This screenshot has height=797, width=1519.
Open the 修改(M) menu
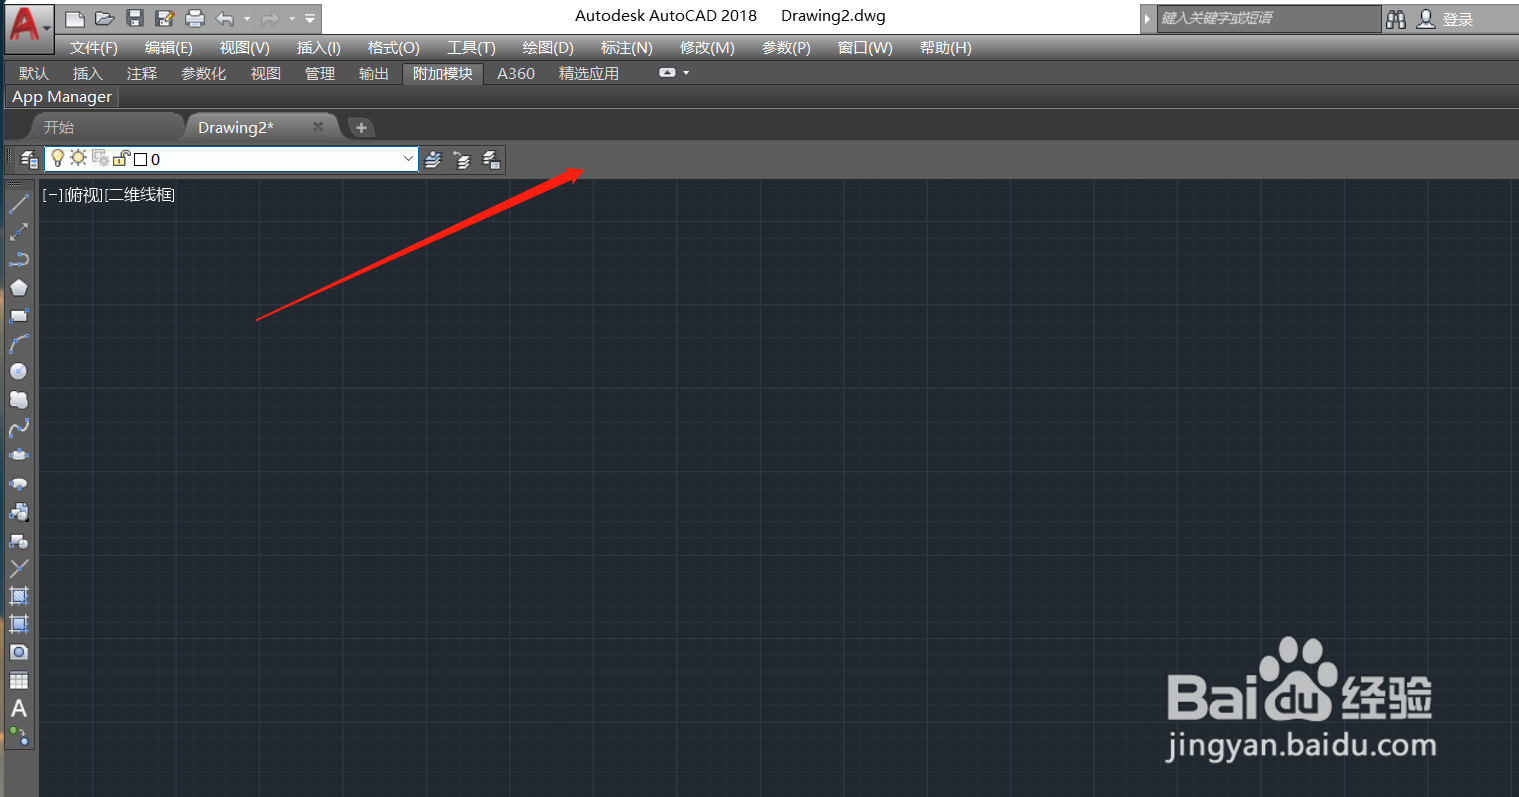pyautogui.click(x=707, y=48)
